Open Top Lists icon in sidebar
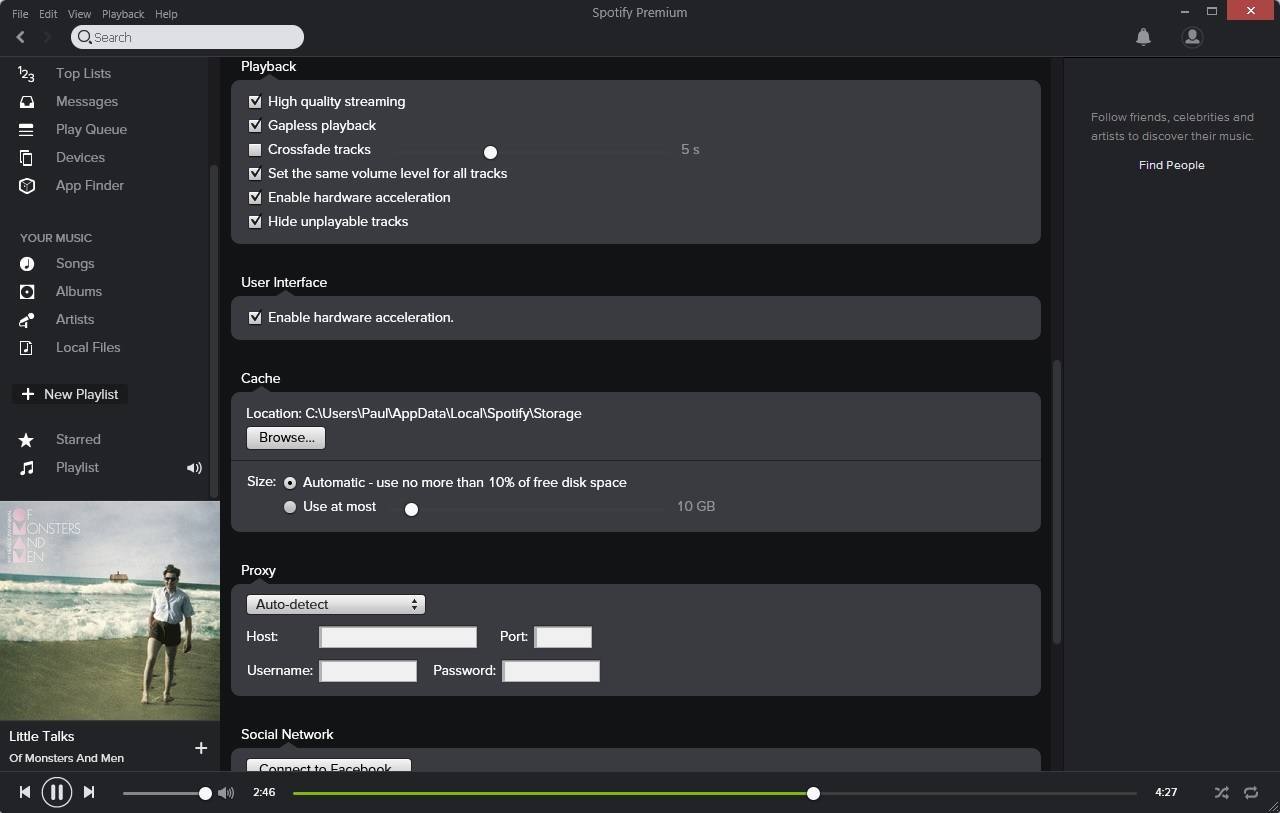Screen dimensions: 1280x813 (x=26, y=74)
